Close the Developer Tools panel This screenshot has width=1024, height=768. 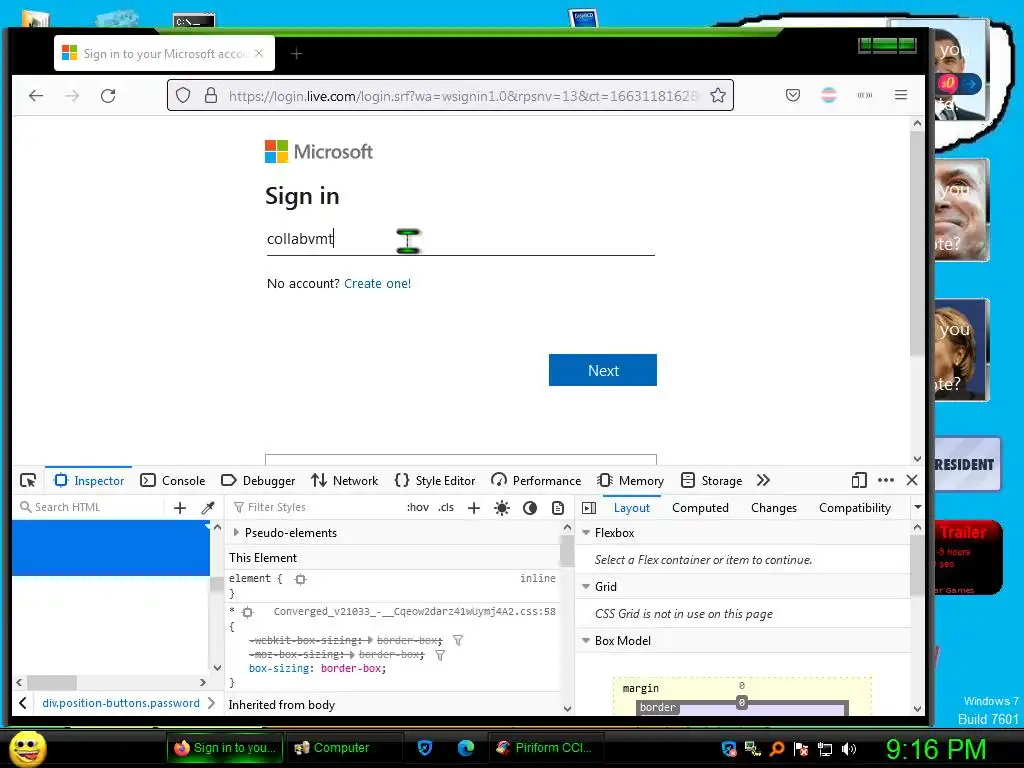tap(912, 480)
